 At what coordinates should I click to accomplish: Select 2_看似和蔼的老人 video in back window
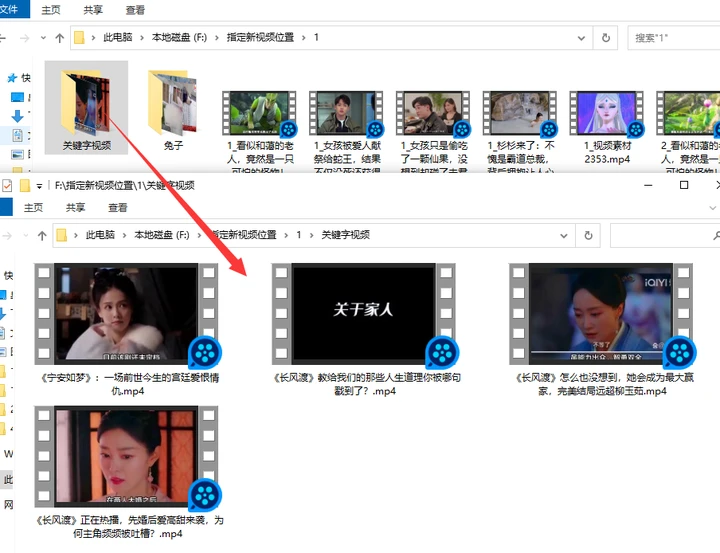click(689, 131)
